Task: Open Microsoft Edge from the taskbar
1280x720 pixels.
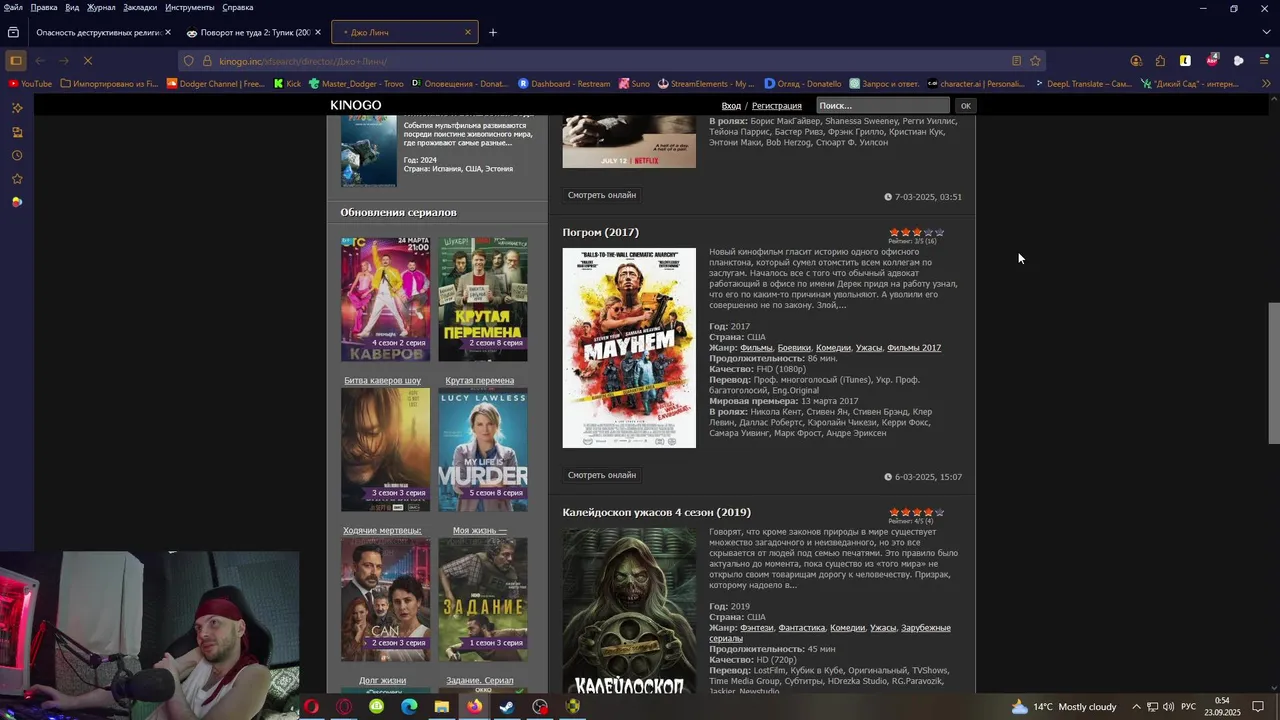Action: pyautogui.click(x=409, y=707)
